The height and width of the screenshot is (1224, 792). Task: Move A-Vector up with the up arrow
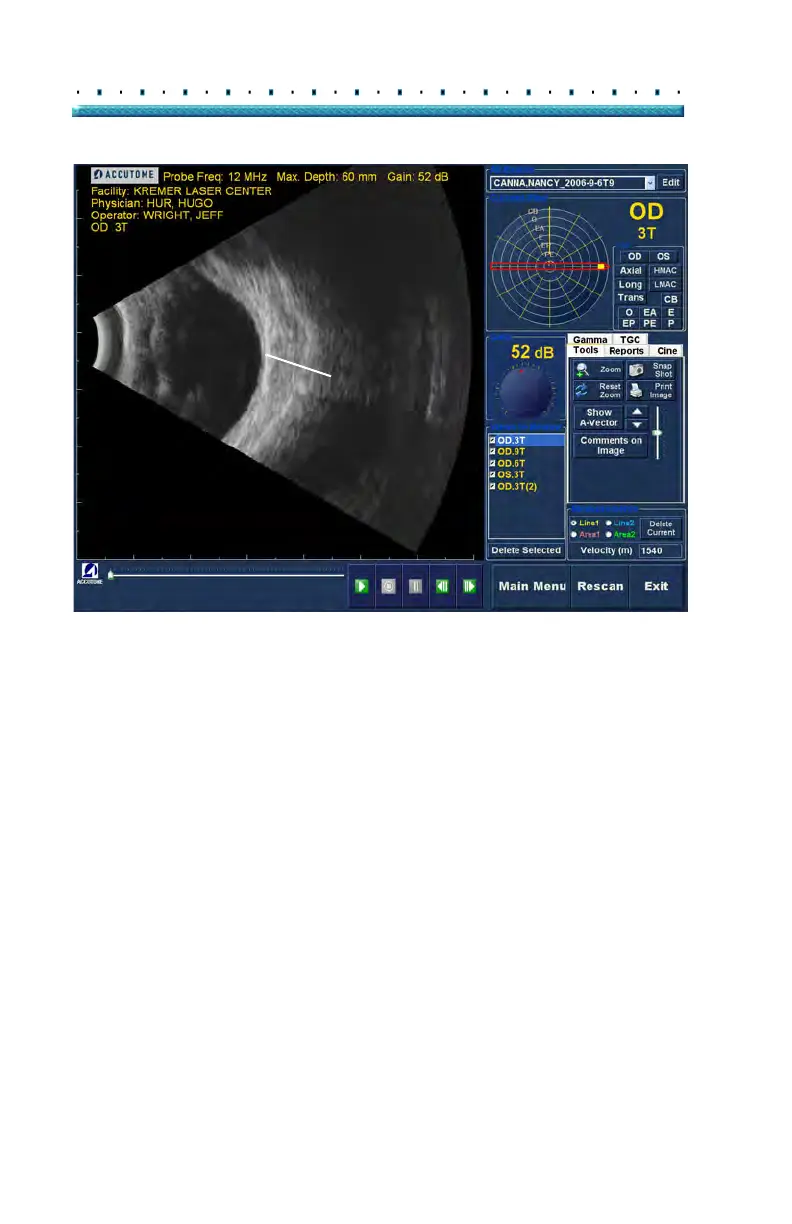tap(637, 411)
